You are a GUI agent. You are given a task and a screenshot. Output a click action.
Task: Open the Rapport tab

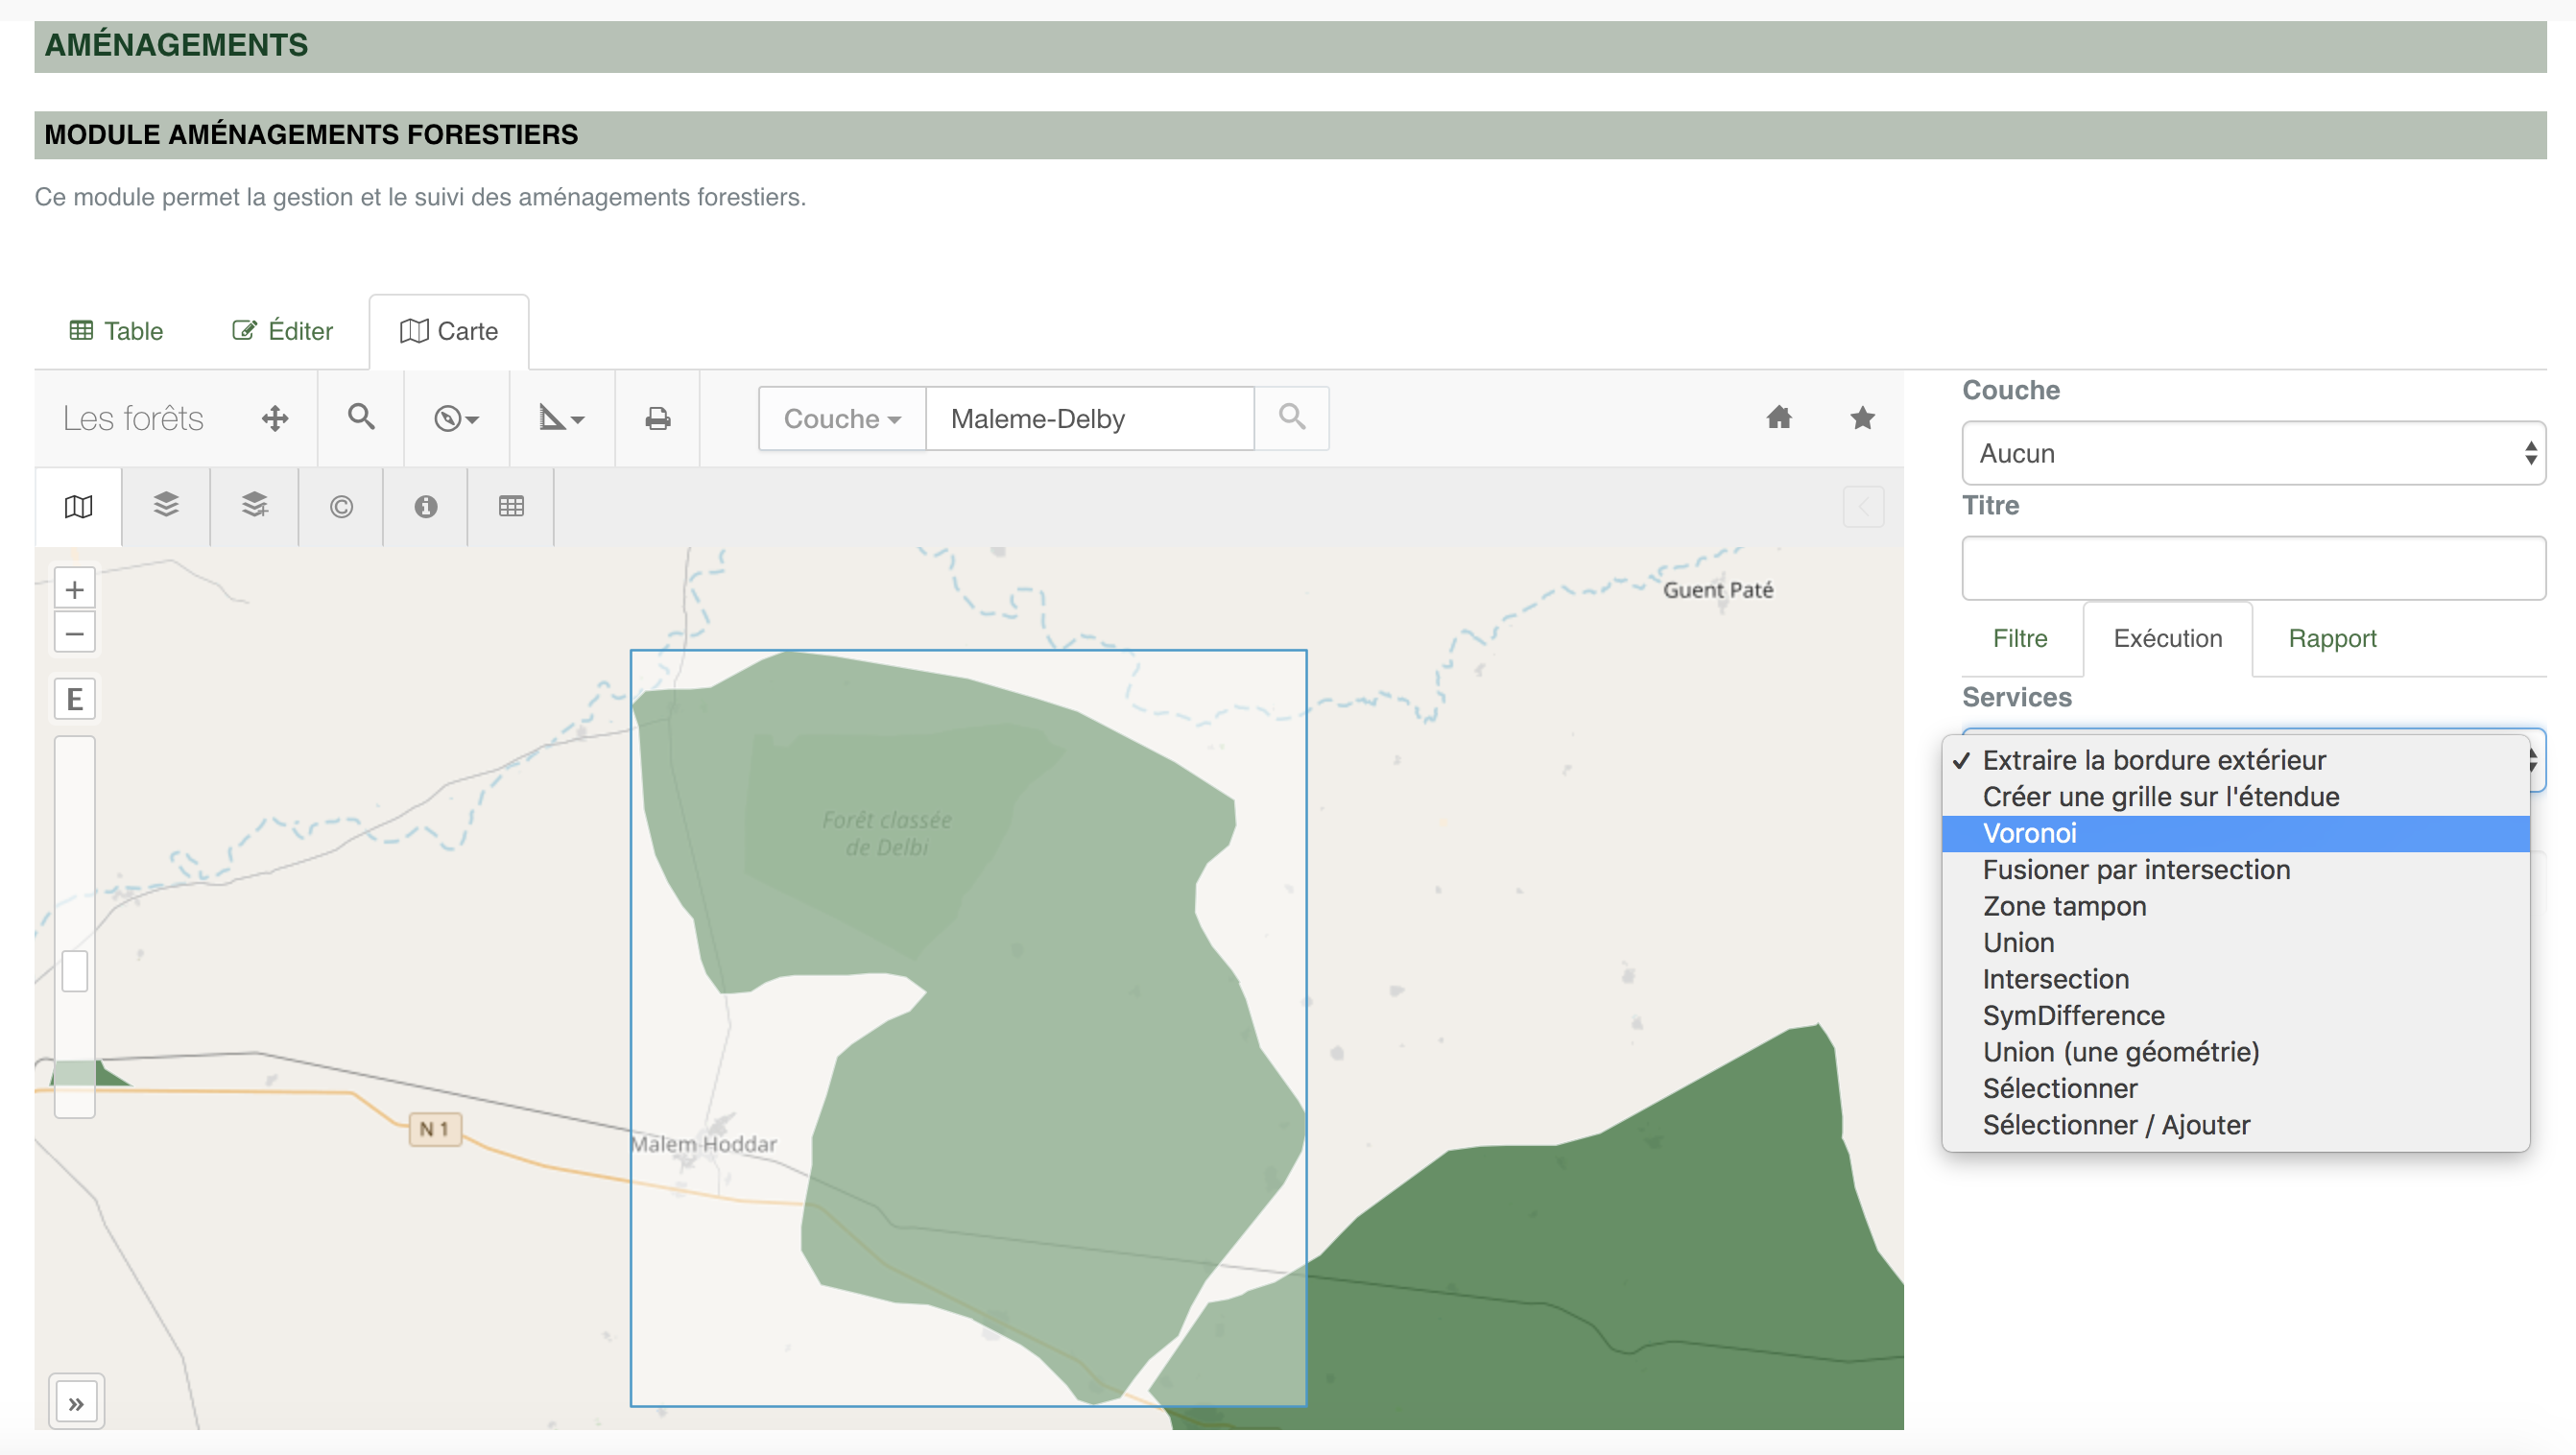click(x=2332, y=638)
